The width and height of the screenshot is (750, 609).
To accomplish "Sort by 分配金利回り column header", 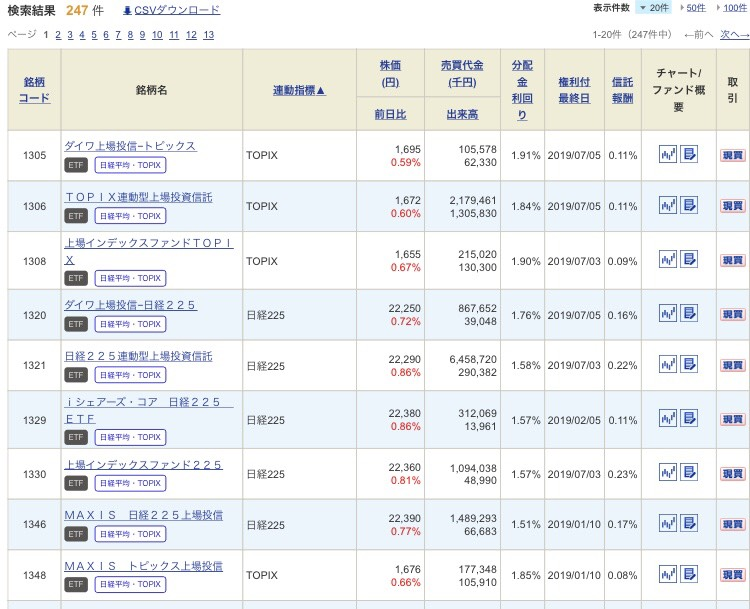I will click(x=522, y=90).
